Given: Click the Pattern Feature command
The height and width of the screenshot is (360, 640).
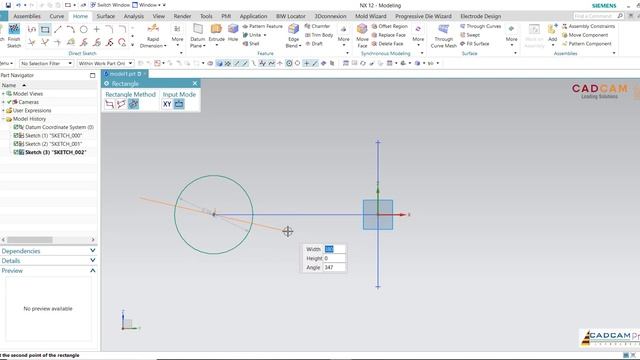Looking at the screenshot, I should pyautogui.click(x=262, y=26).
